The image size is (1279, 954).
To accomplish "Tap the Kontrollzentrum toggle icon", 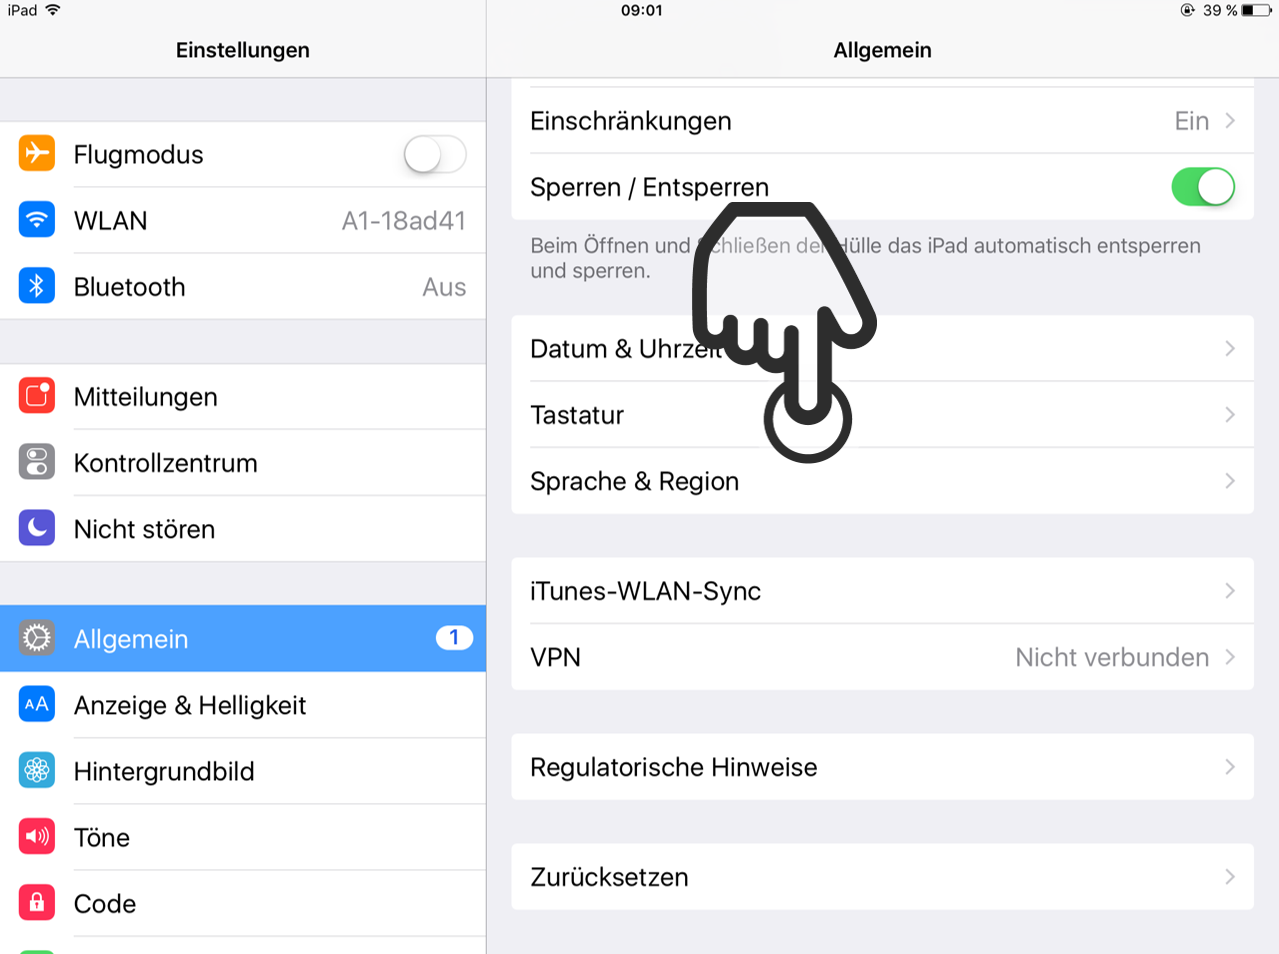I will [37, 462].
